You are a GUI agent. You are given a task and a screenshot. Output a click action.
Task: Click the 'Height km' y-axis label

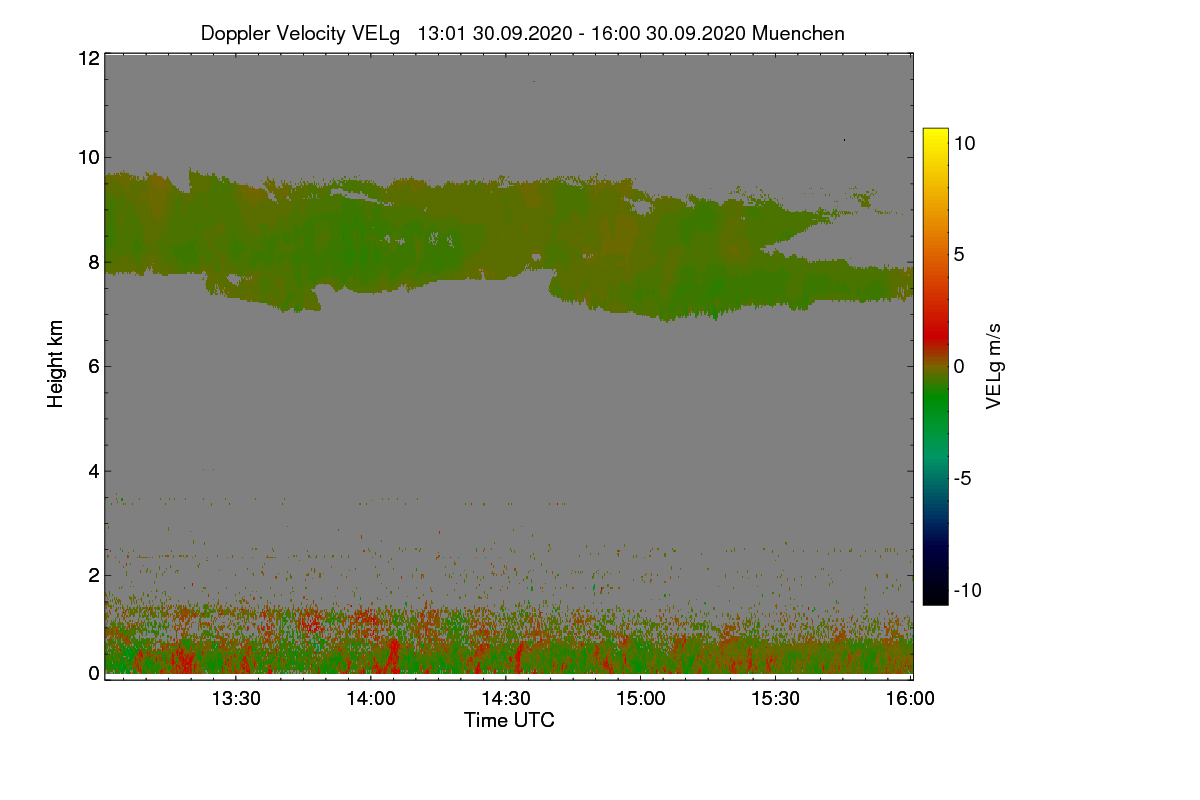tap(56, 364)
